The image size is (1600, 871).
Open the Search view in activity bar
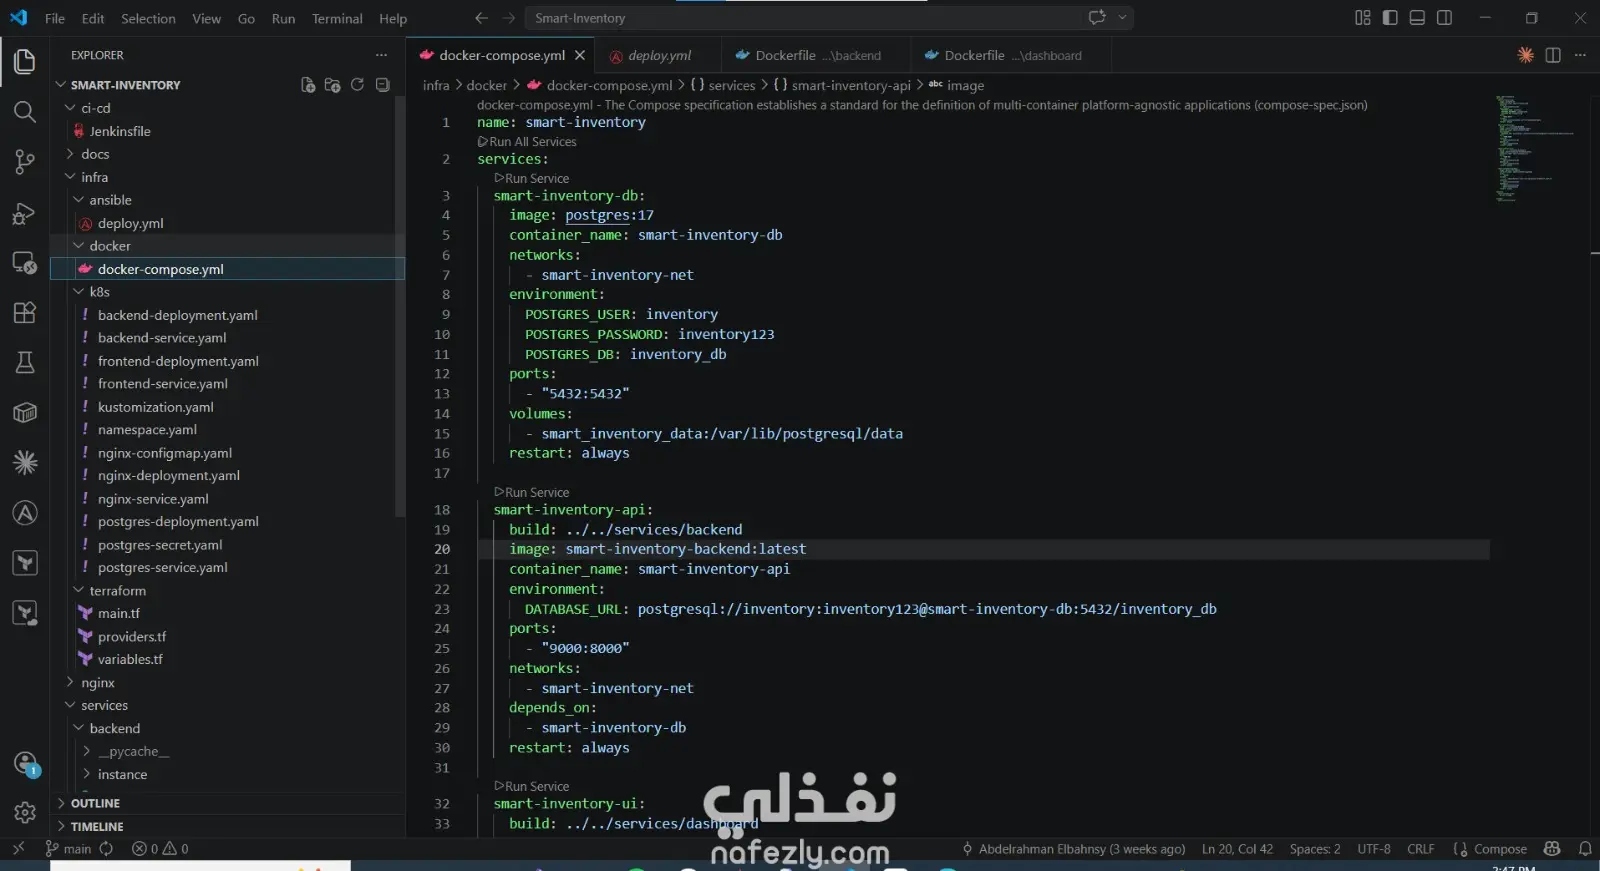[25, 112]
